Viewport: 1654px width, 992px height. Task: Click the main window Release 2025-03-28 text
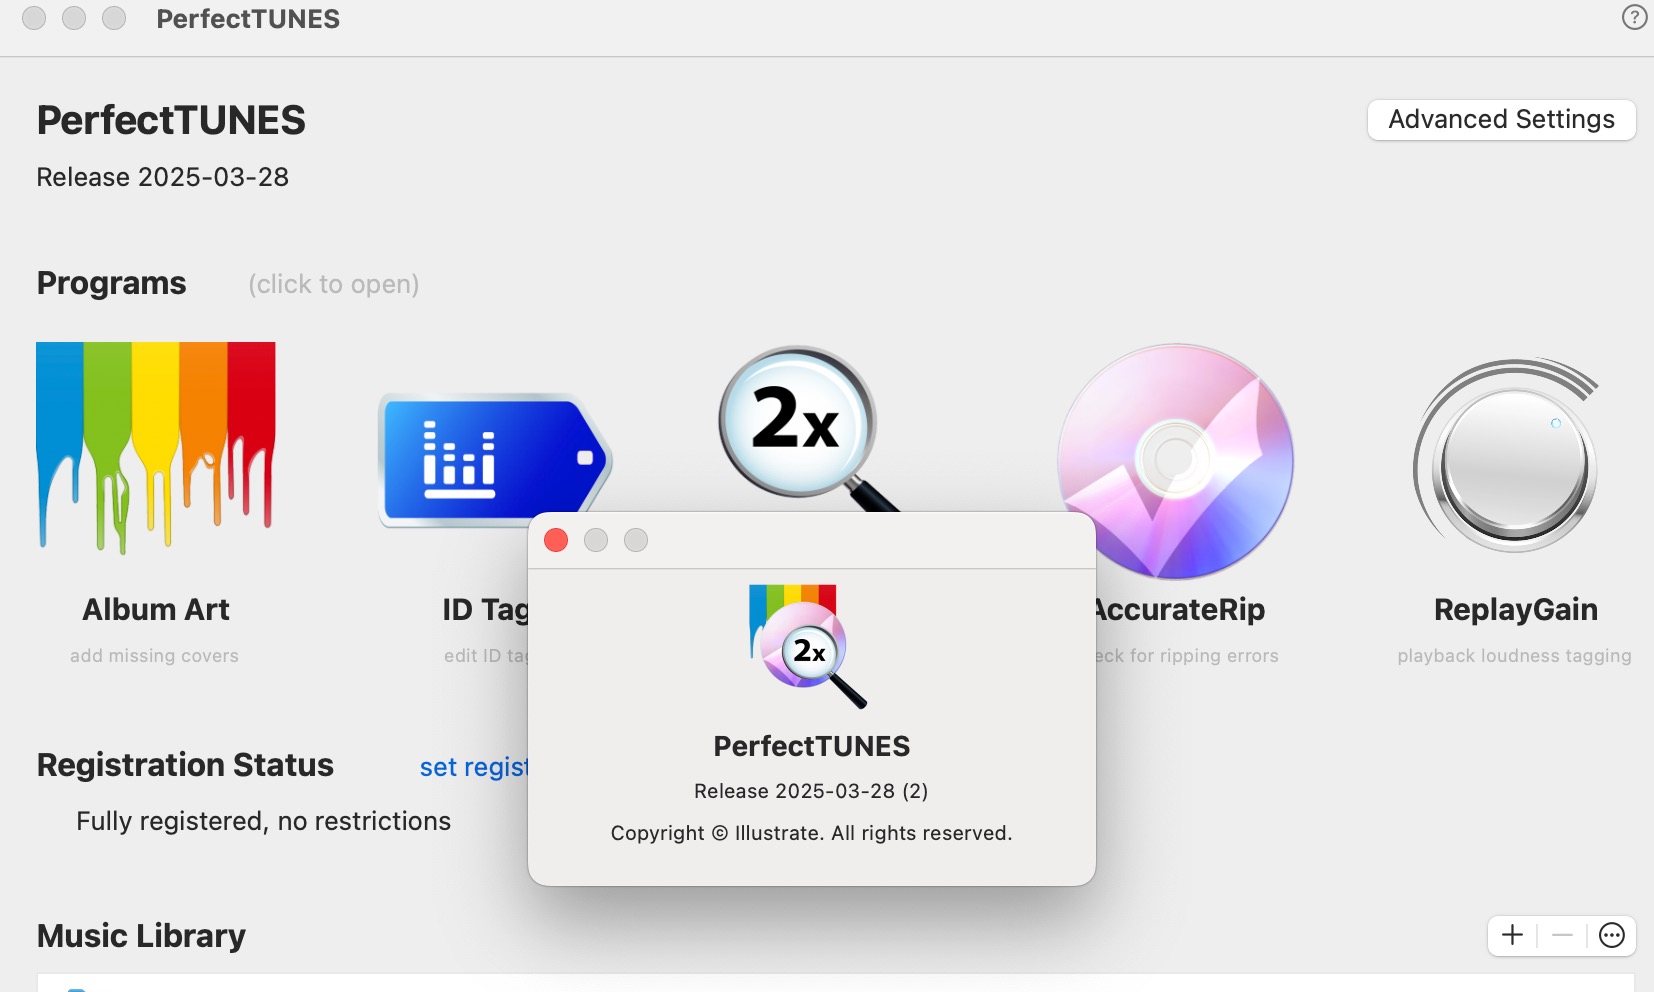(162, 177)
